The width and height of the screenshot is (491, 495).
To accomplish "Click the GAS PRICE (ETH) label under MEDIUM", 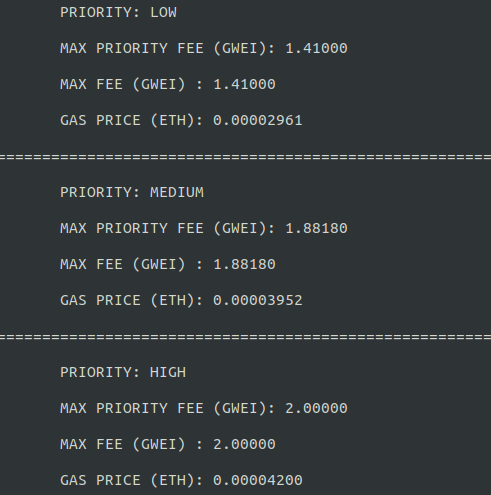I will [x=131, y=301].
